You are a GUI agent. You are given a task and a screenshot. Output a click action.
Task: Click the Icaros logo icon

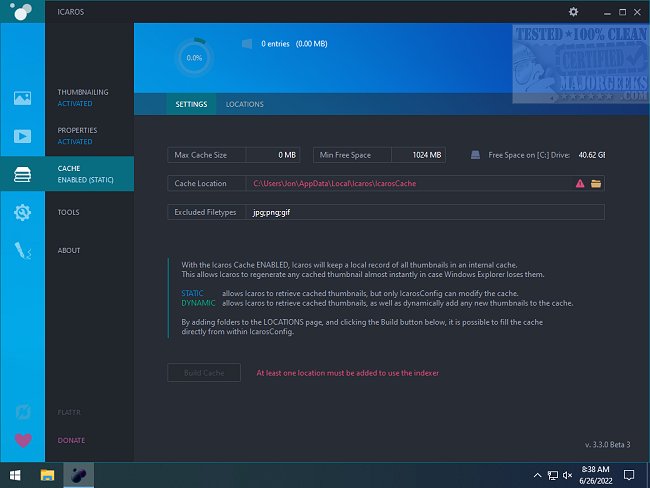click(x=21, y=11)
